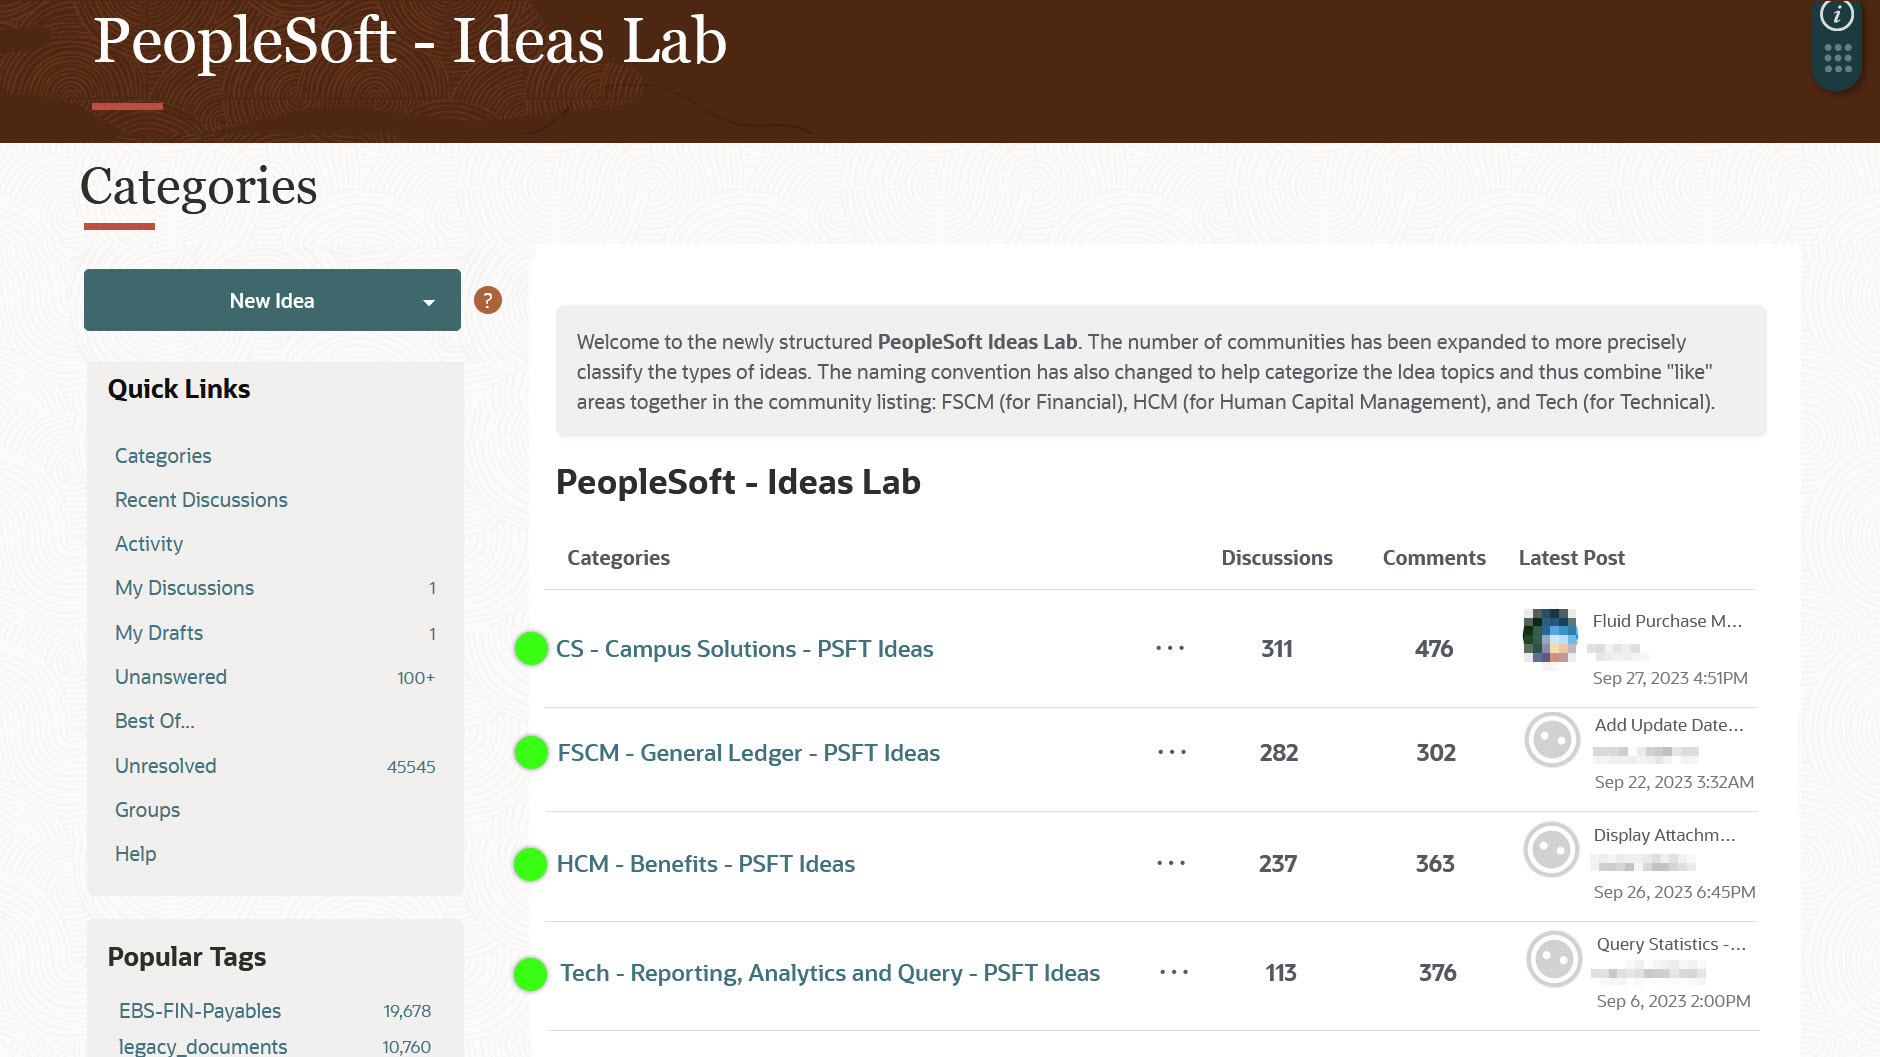The width and height of the screenshot is (1880, 1057).
Task: Open the Best Of... section in Quick Links
Action: [155, 721]
